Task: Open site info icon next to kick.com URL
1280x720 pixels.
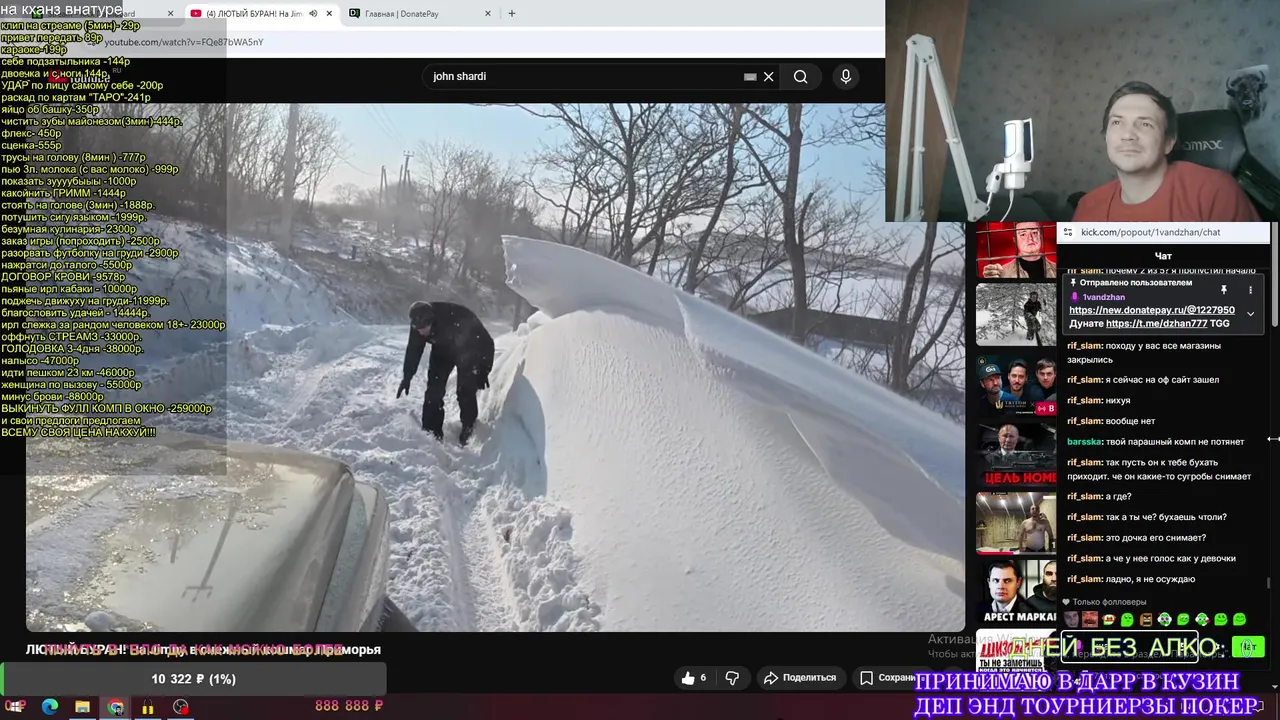Action: point(1067,232)
